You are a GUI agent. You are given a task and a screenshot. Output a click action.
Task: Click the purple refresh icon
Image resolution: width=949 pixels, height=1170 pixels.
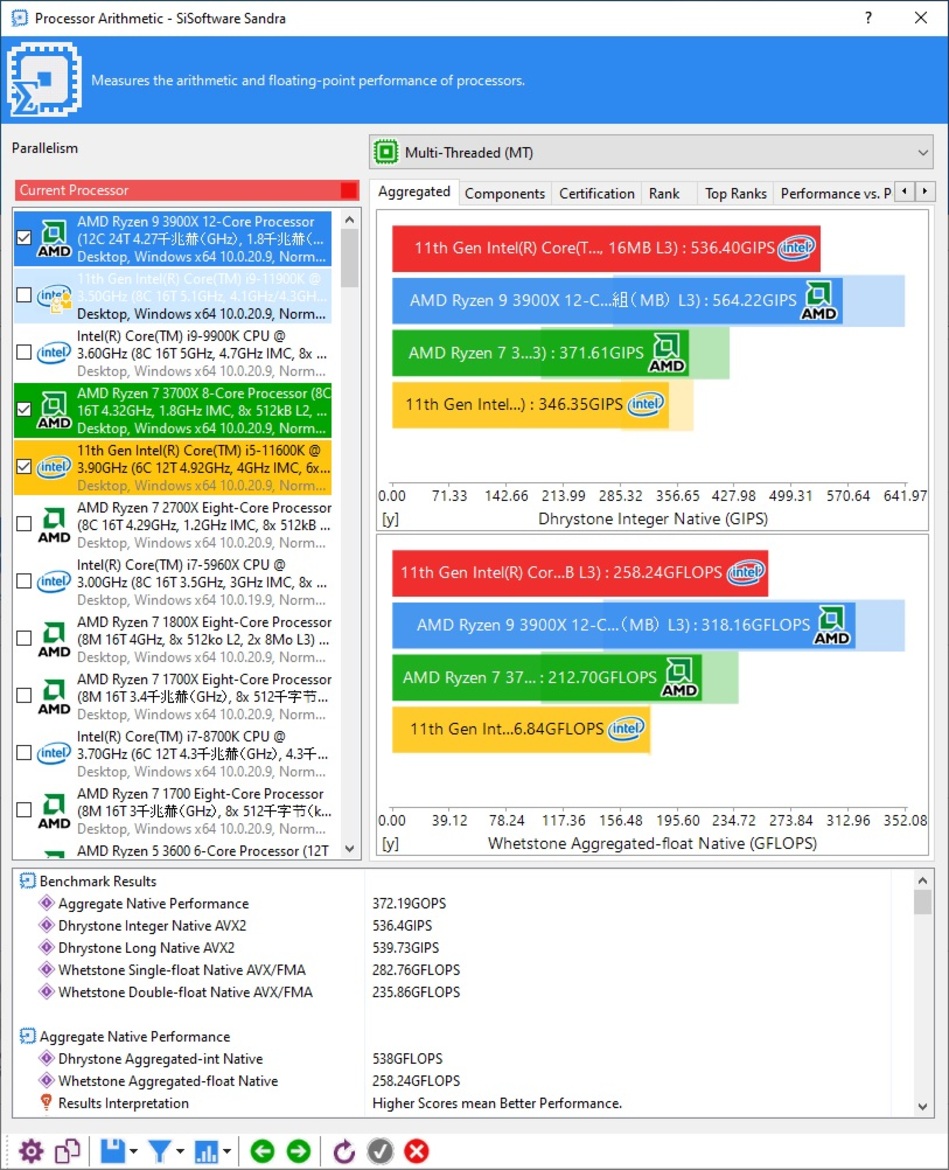pyautogui.click(x=344, y=1151)
